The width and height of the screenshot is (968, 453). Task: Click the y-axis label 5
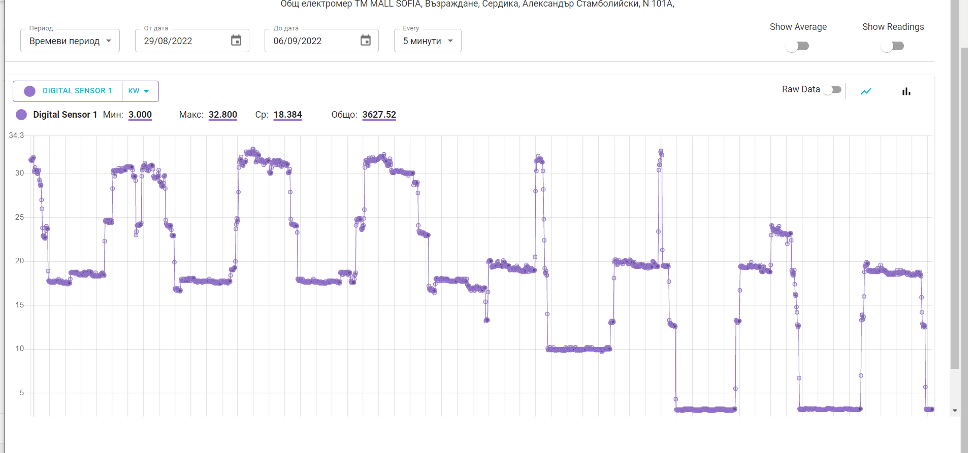pyautogui.click(x=22, y=393)
